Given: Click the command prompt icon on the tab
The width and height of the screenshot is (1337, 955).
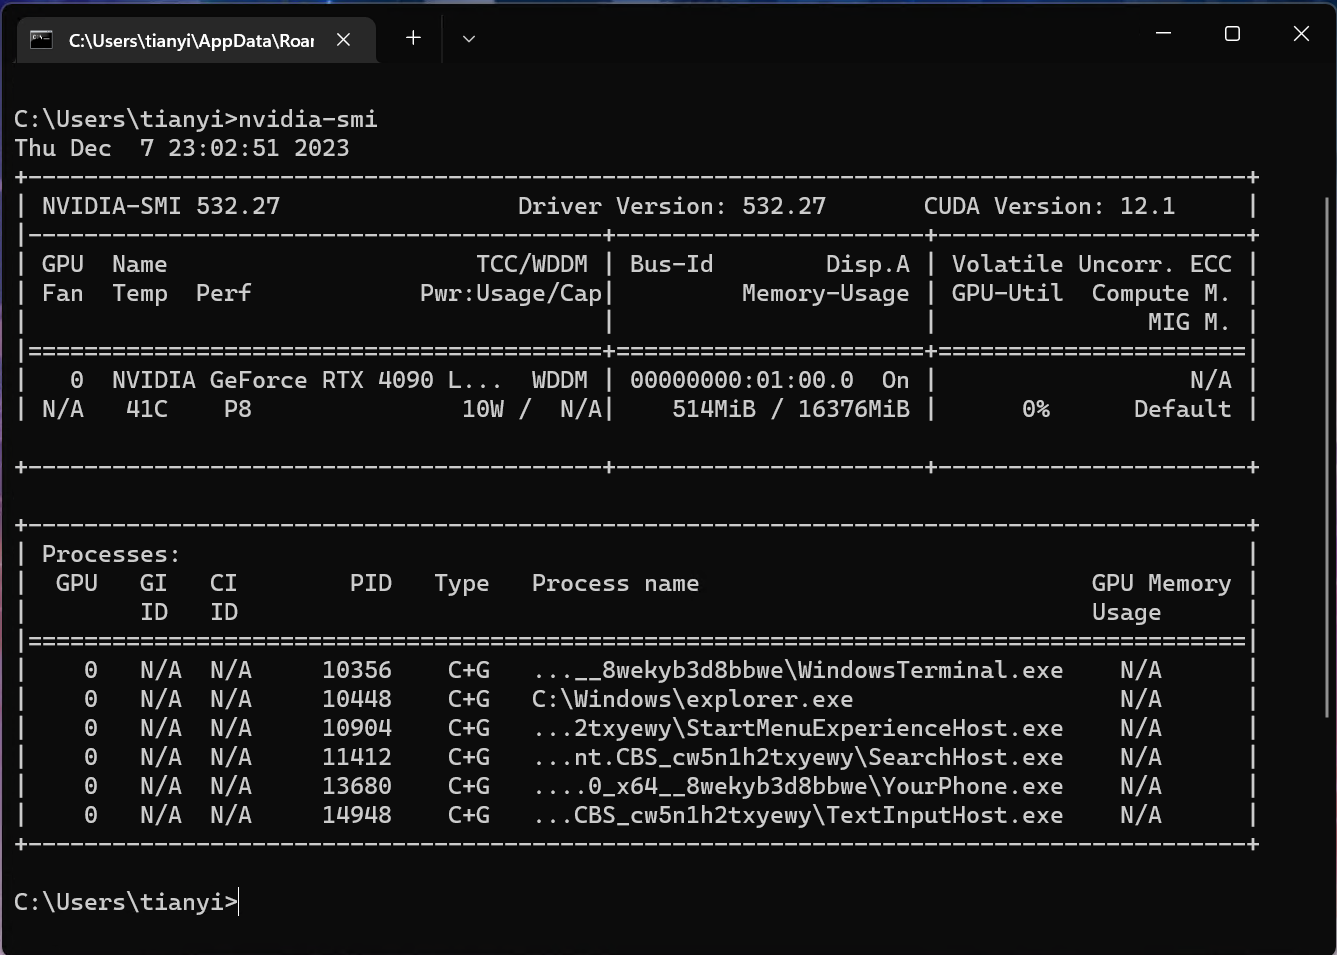Looking at the screenshot, I should [x=41, y=40].
